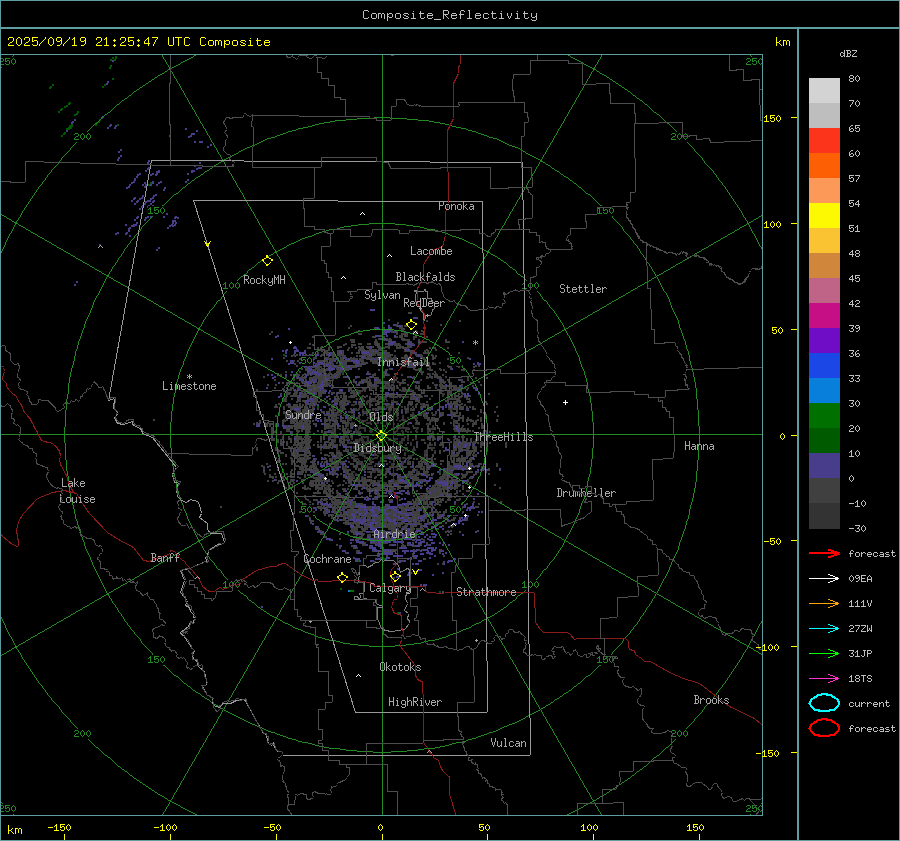Select the cyan 27ZW arrow legend entry
Screen dimensions: 900x841
[x=824, y=628]
